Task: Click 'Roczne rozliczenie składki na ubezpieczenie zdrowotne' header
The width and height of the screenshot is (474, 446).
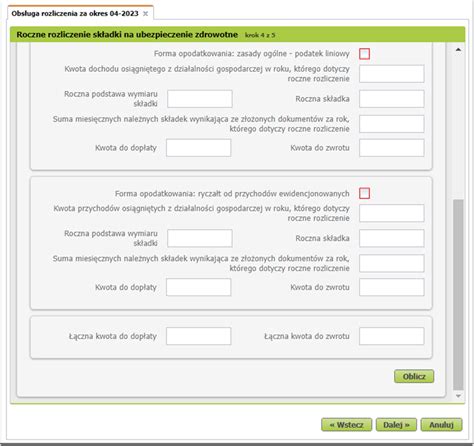Action: [127, 34]
